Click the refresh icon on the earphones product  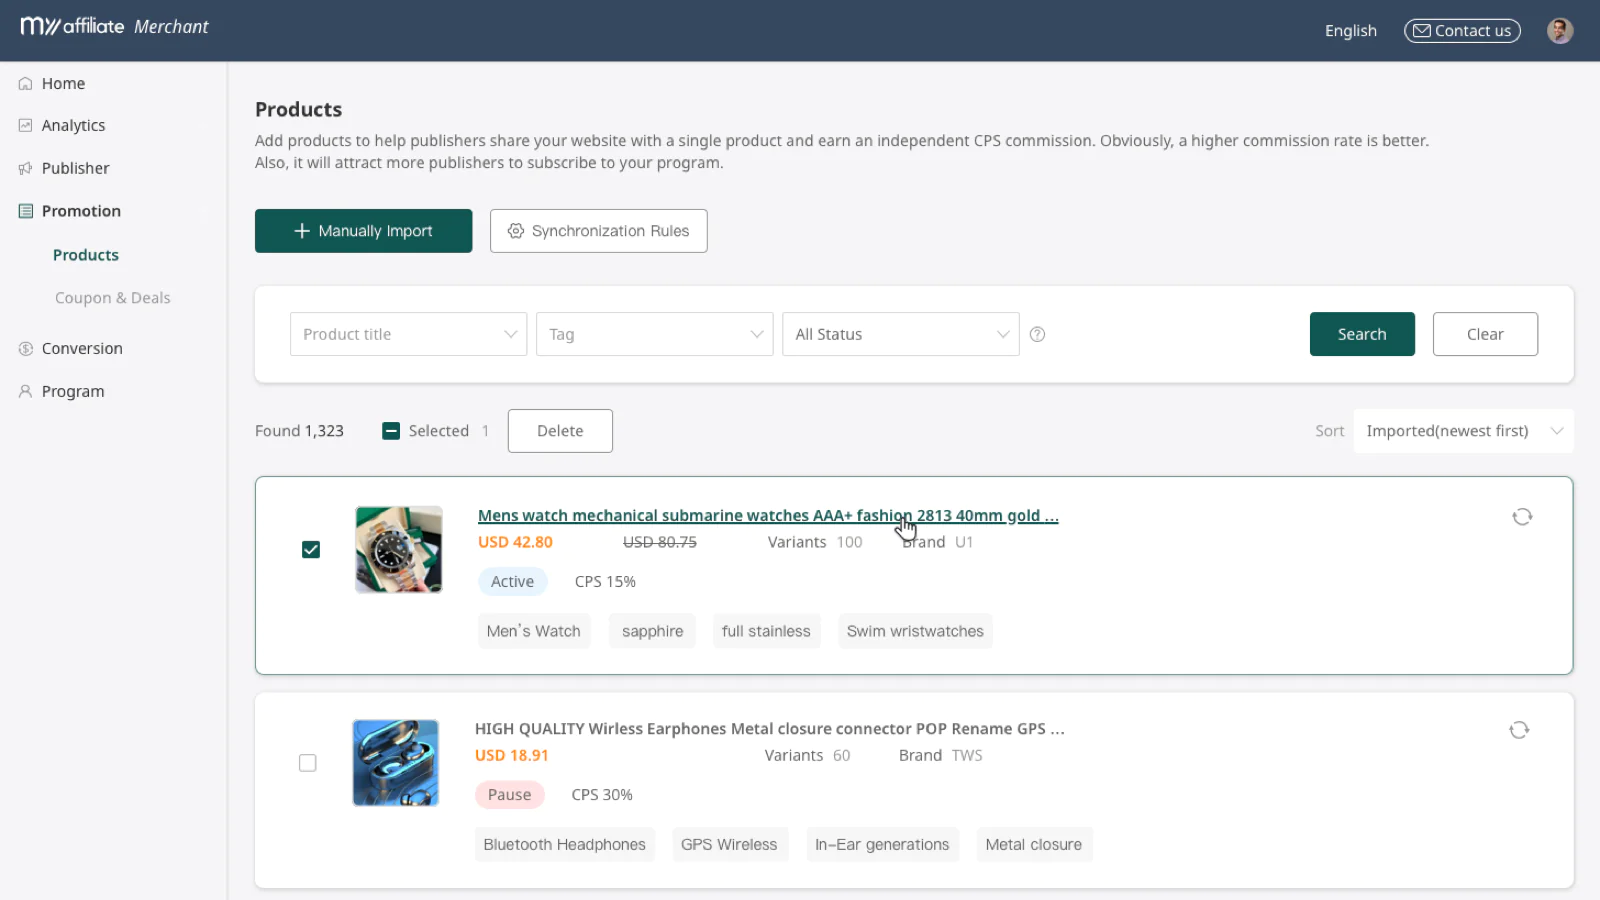tap(1519, 730)
